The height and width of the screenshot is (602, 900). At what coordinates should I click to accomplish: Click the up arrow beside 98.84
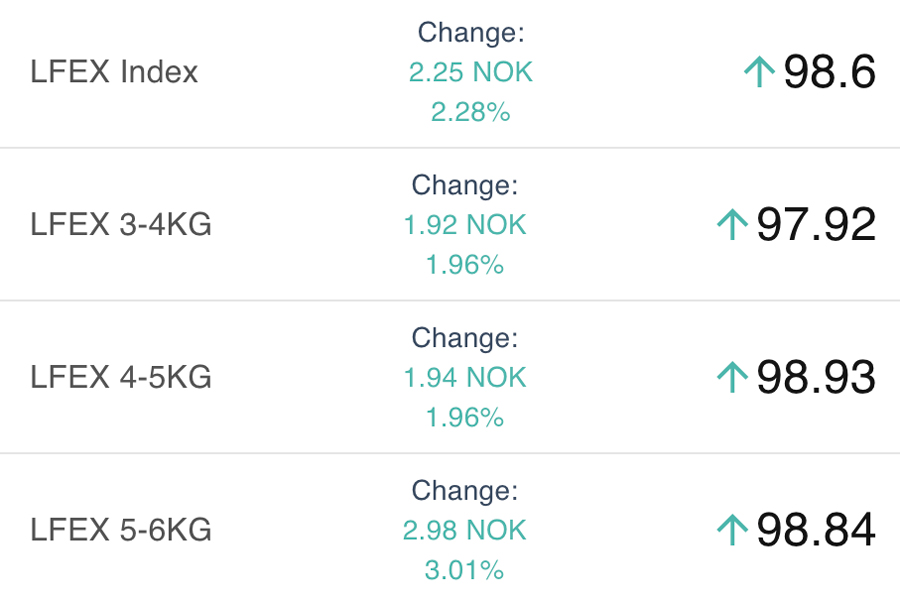tap(733, 530)
